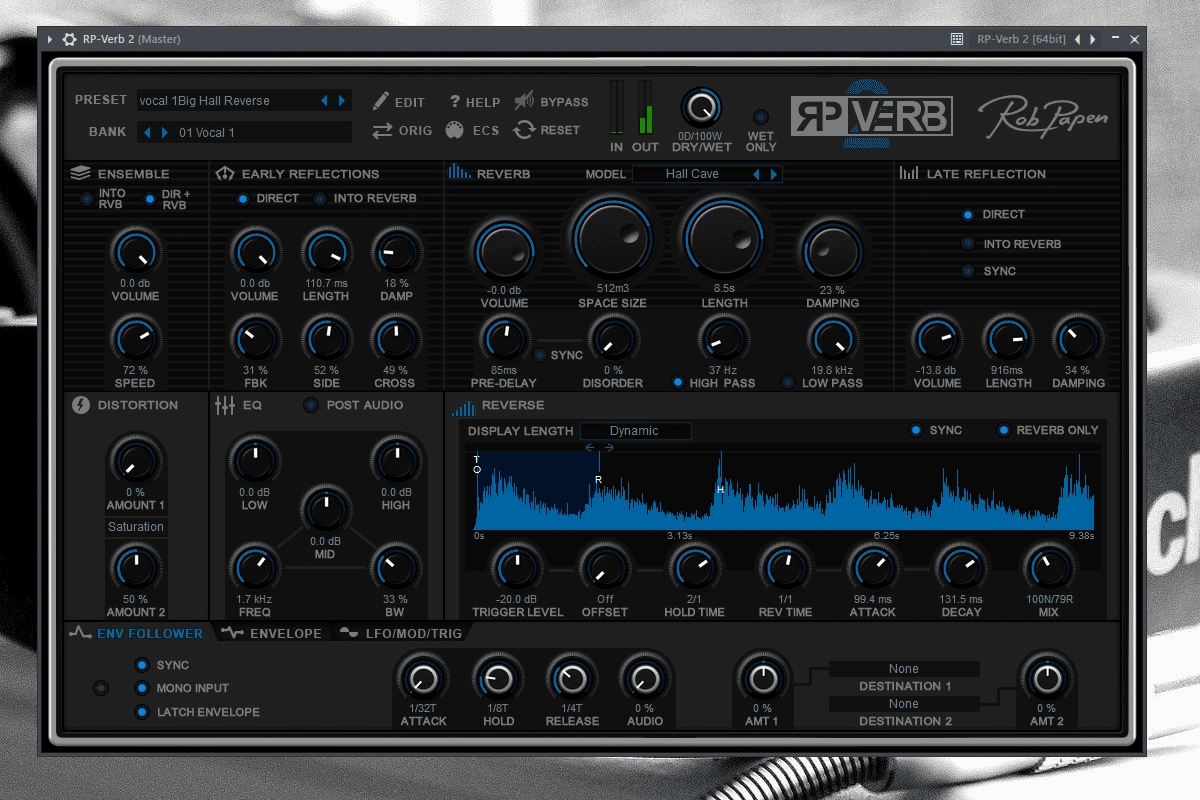Switch to previous reverb model
Screen dimensions: 1200x800
(756, 174)
